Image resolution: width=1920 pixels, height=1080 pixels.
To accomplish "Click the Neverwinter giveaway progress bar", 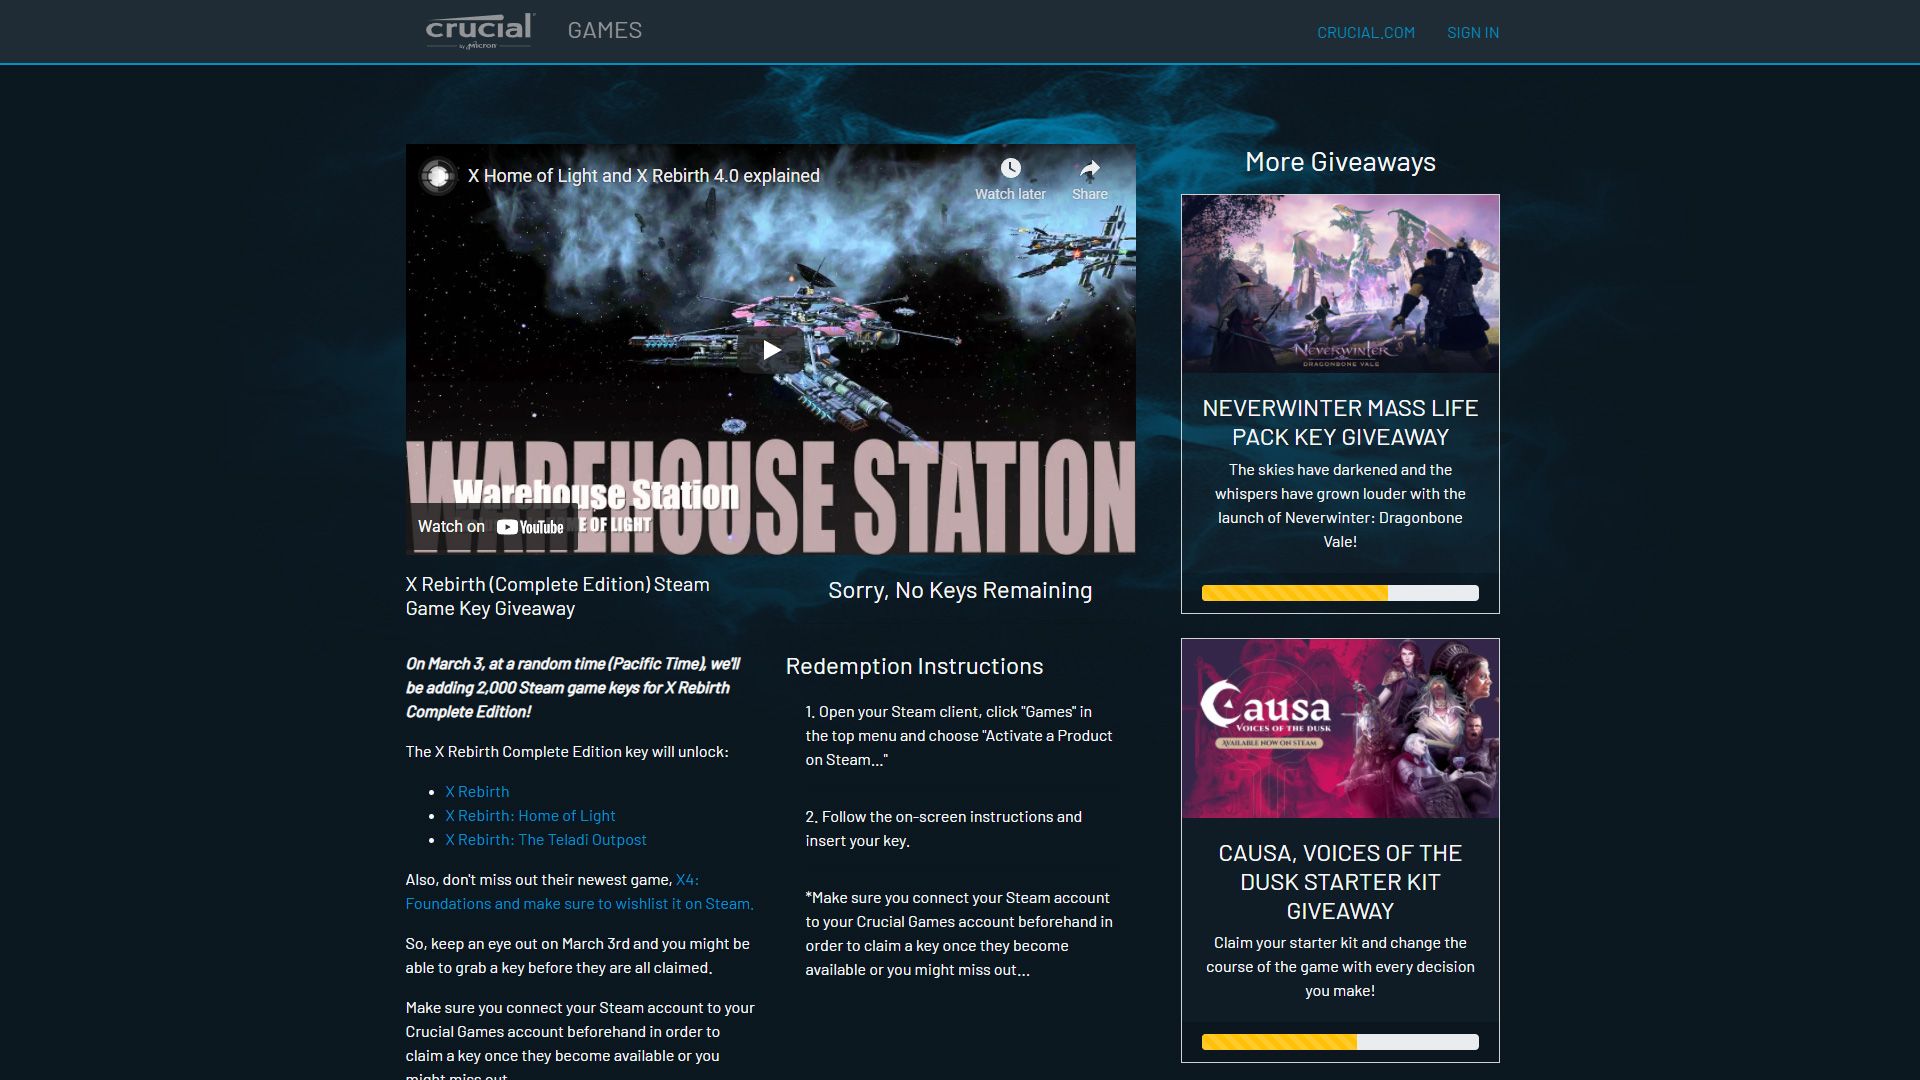I will click(1340, 593).
